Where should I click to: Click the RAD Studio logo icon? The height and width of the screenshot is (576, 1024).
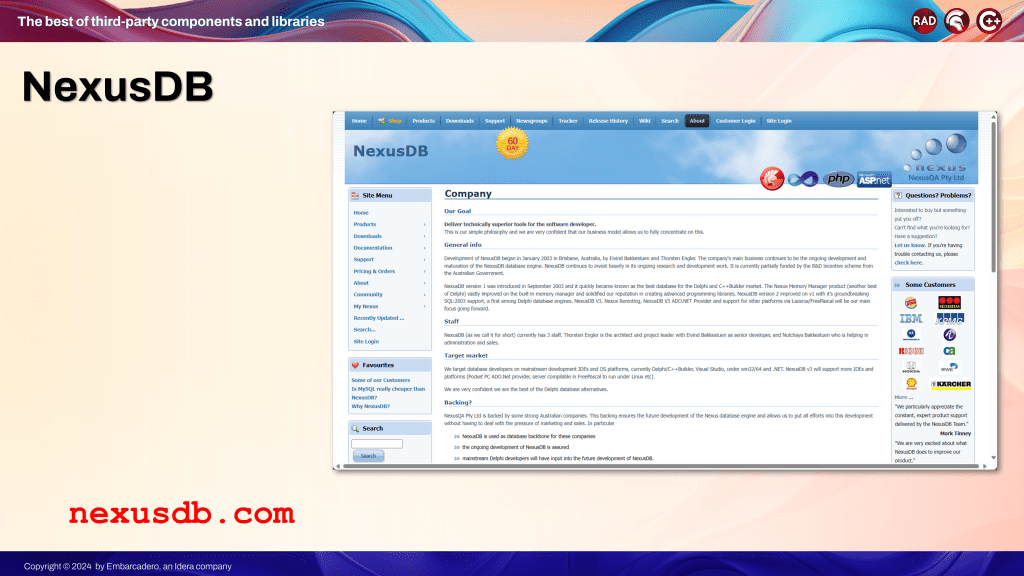click(924, 21)
